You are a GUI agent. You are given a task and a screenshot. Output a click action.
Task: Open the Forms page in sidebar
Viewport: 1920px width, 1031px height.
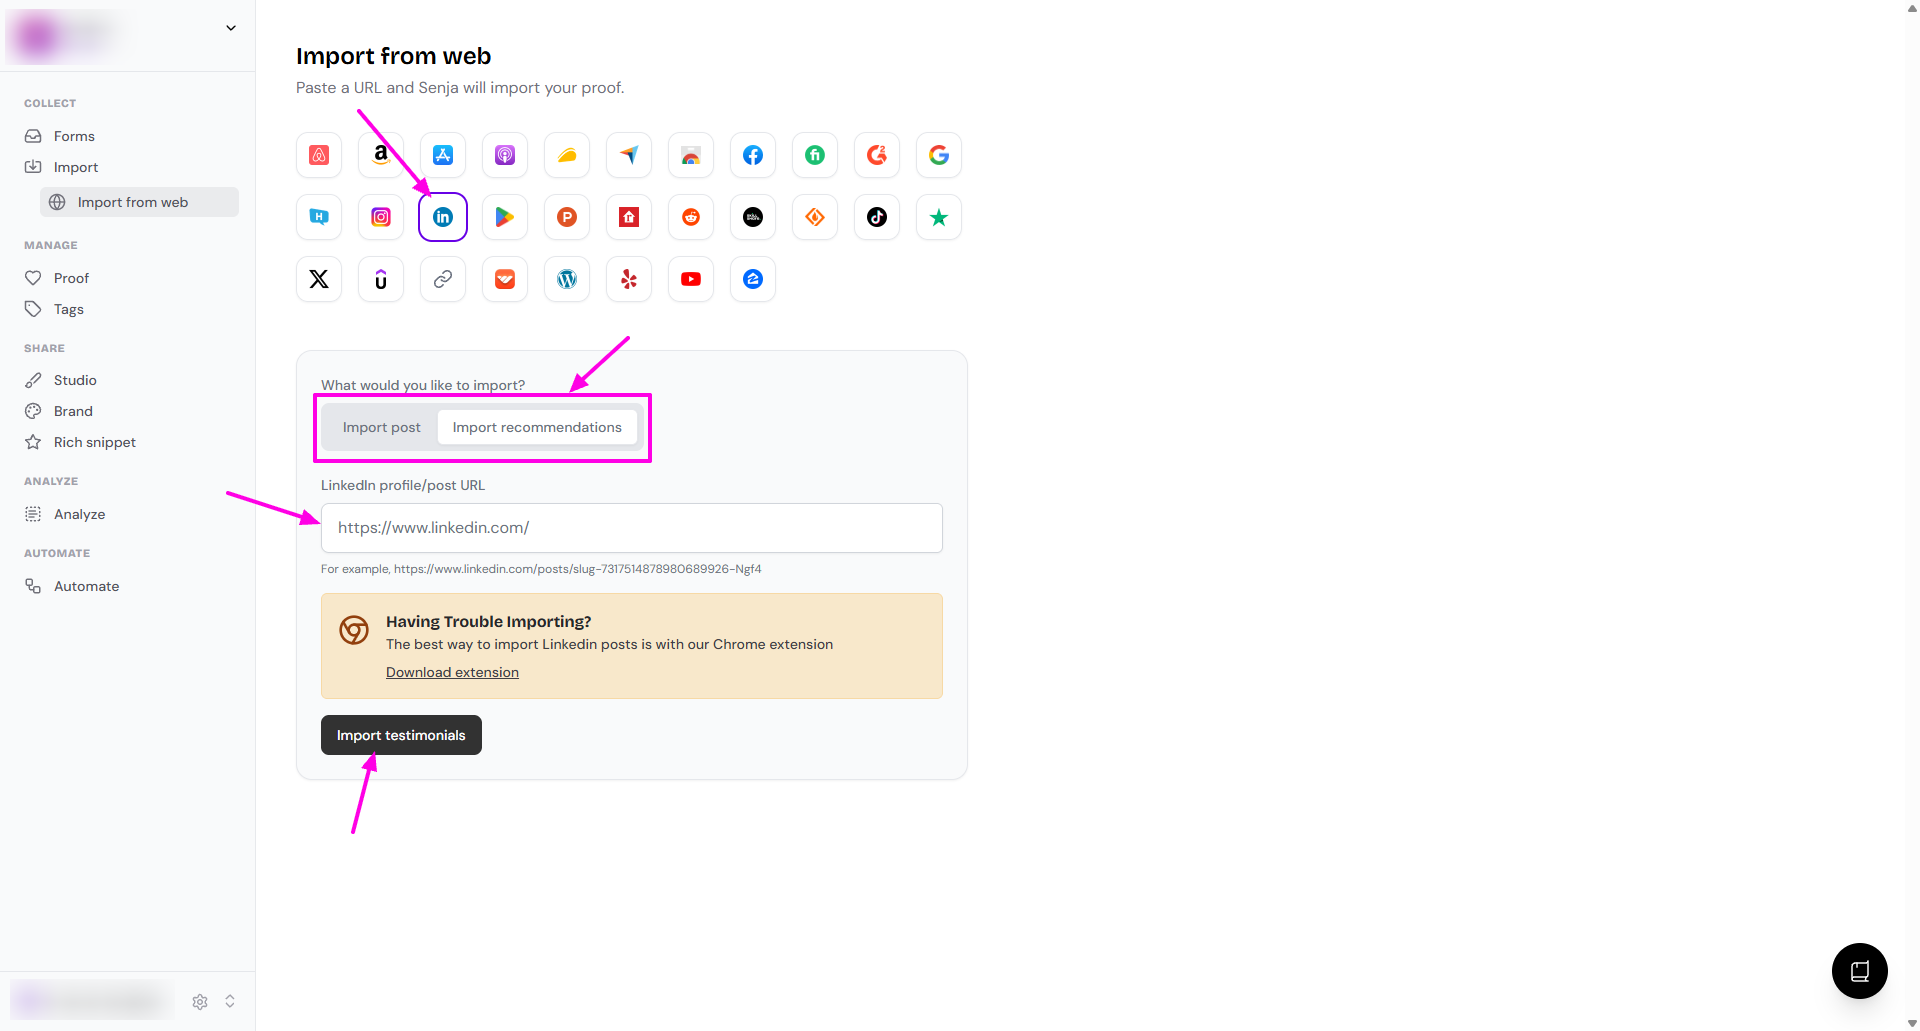[x=74, y=136]
